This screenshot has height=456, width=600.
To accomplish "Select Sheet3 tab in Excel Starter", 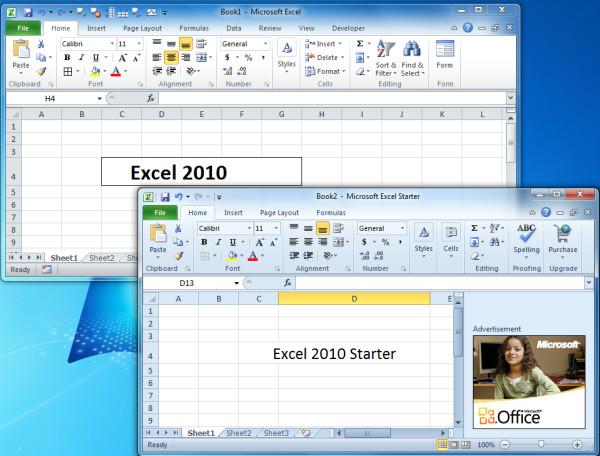I will click(276, 433).
